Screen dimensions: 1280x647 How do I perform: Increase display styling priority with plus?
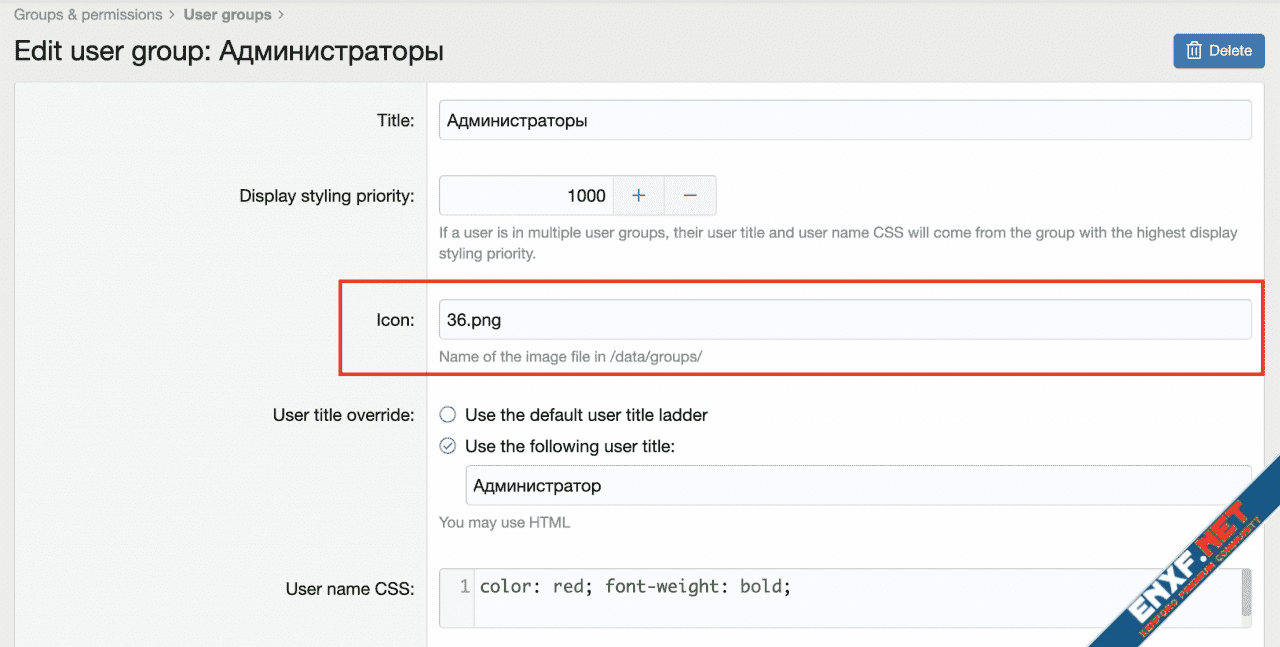pyautogui.click(x=639, y=196)
